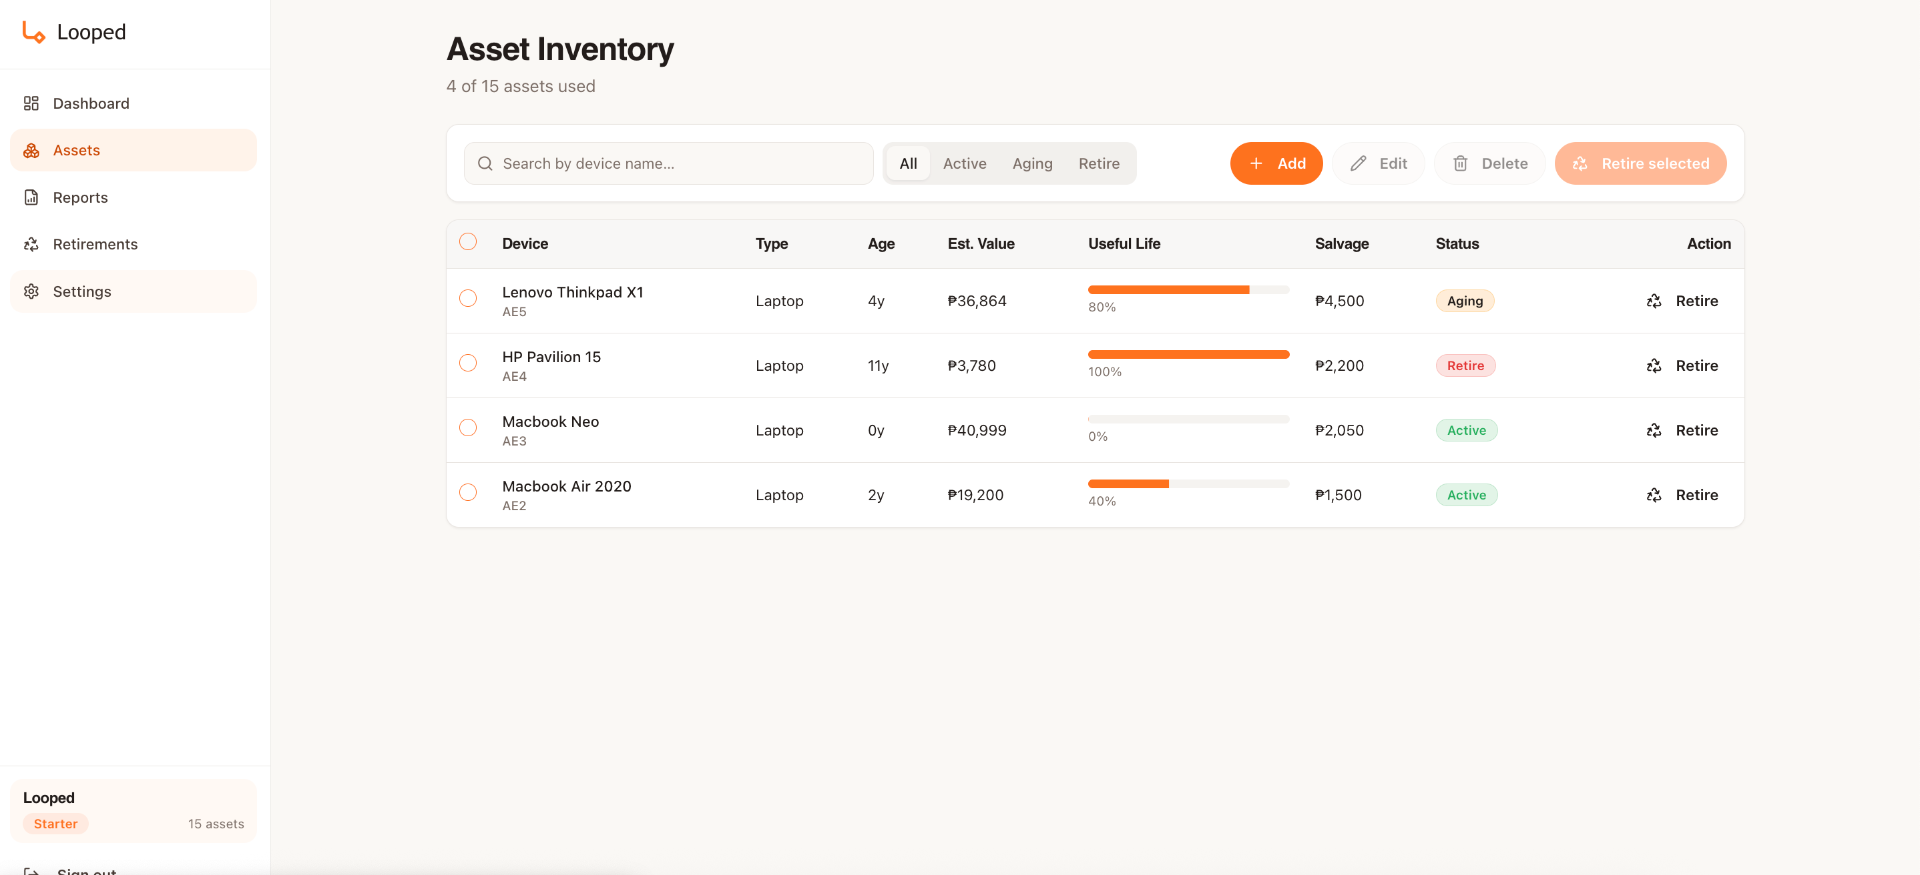Click the Retirements recycle icon in sidebar
The height and width of the screenshot is (875, 1920).
coord(31,244)
